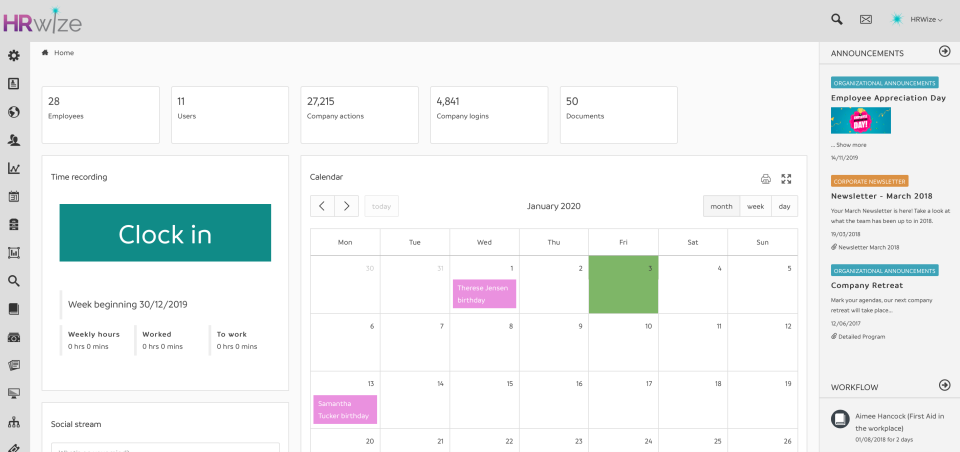This screenshot has width=960, height=452.
Task: Go to previous month in calendar
Action: [x=322, y=206]
